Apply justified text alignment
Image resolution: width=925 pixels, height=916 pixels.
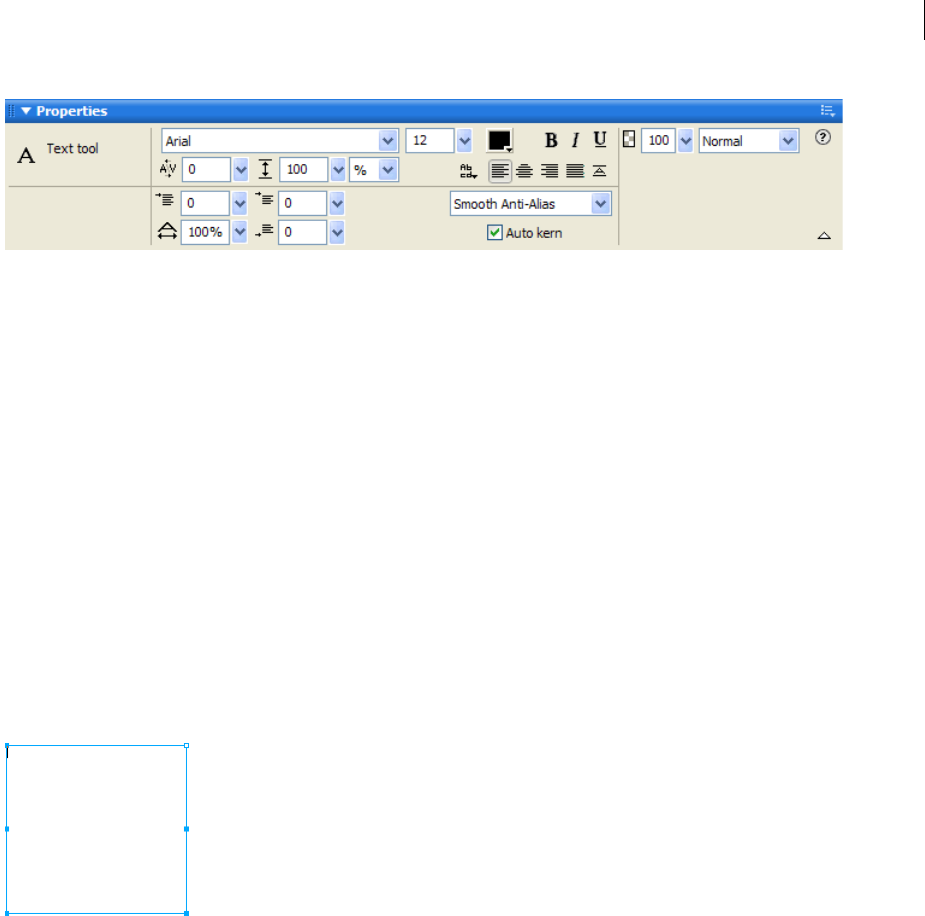click(x=575, y=171)
